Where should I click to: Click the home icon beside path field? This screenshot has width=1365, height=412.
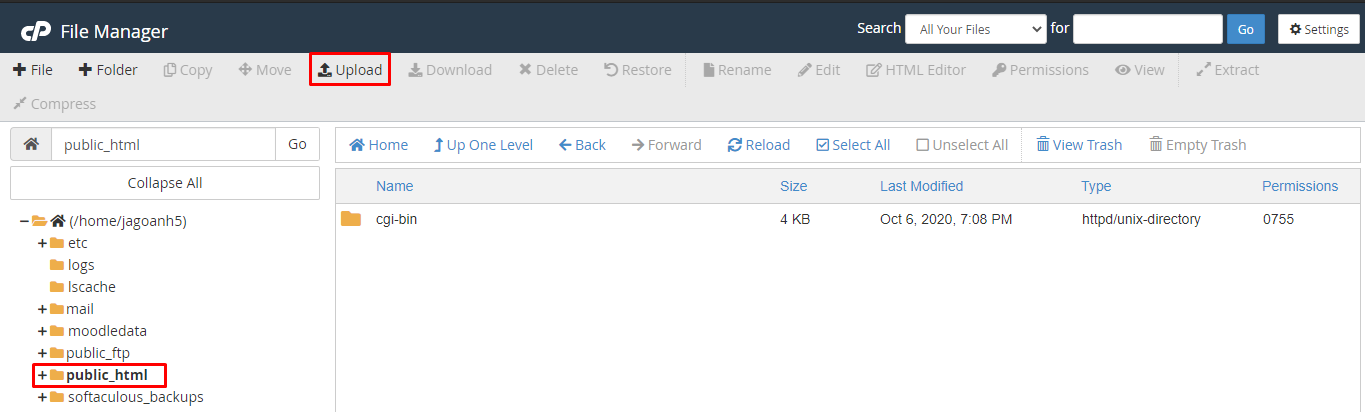pyautogui.click(x=31, y=144)
